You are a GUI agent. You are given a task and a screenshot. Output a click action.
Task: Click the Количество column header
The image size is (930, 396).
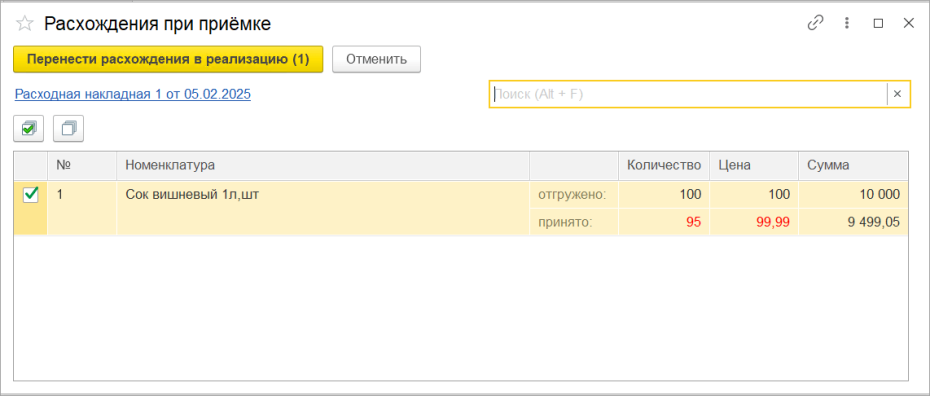[x=664, y=165]
